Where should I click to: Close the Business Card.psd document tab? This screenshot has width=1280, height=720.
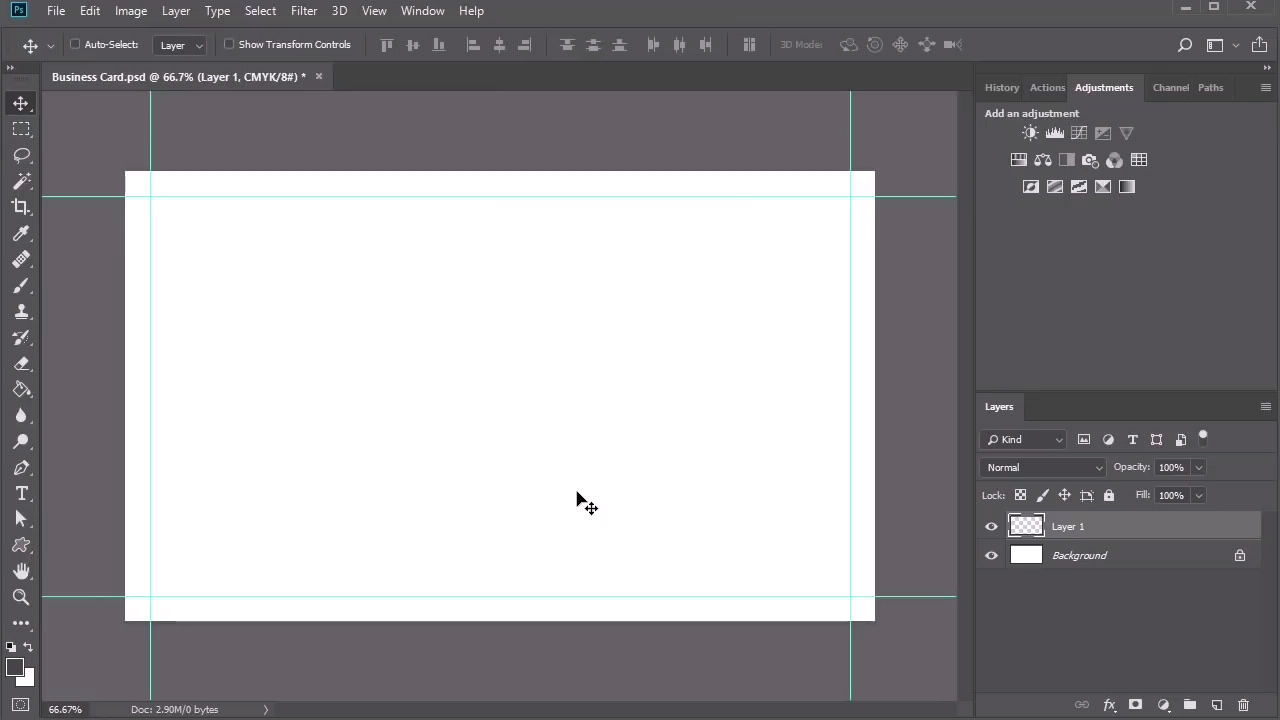(319, 76)
